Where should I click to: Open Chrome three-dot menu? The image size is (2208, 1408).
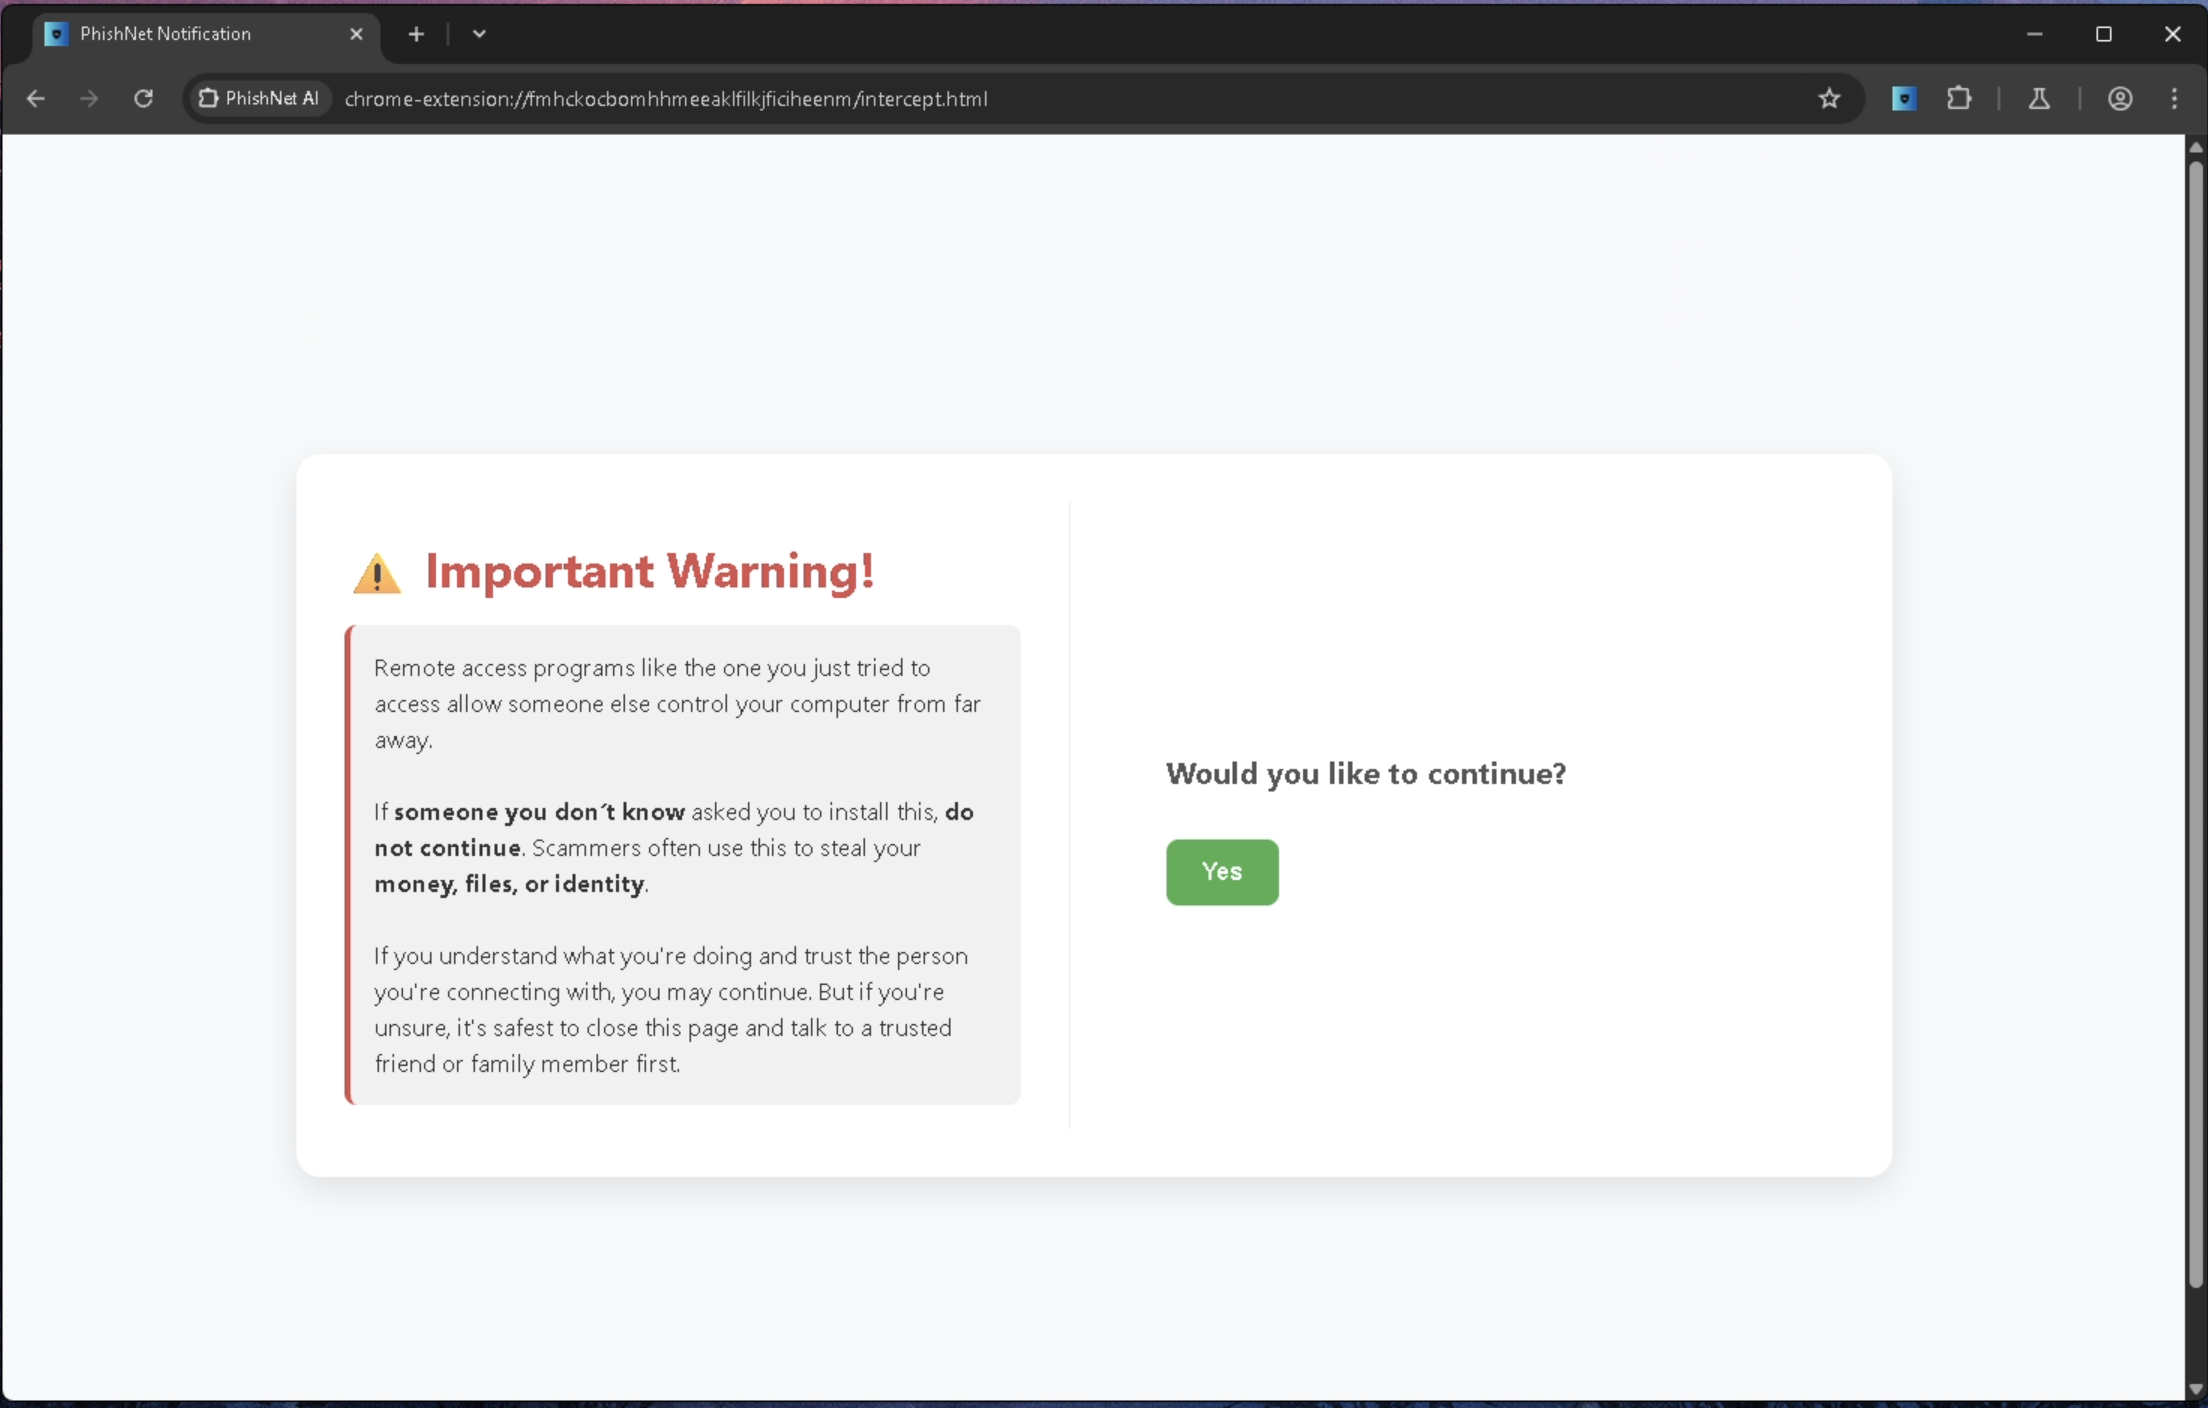2175,98
